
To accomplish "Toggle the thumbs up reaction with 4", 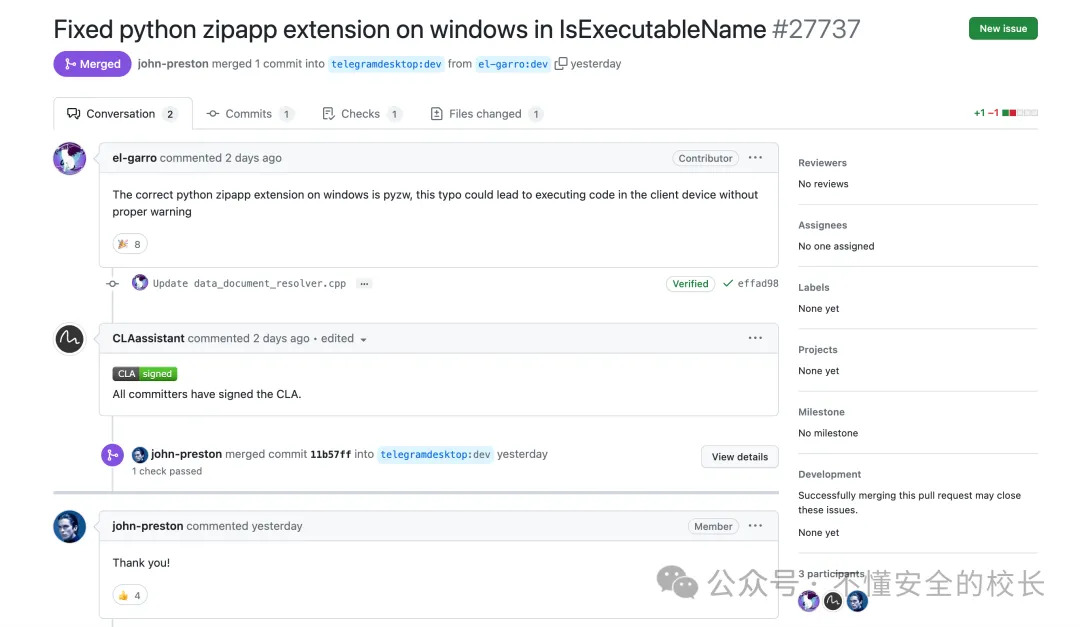I will [130, 595].
